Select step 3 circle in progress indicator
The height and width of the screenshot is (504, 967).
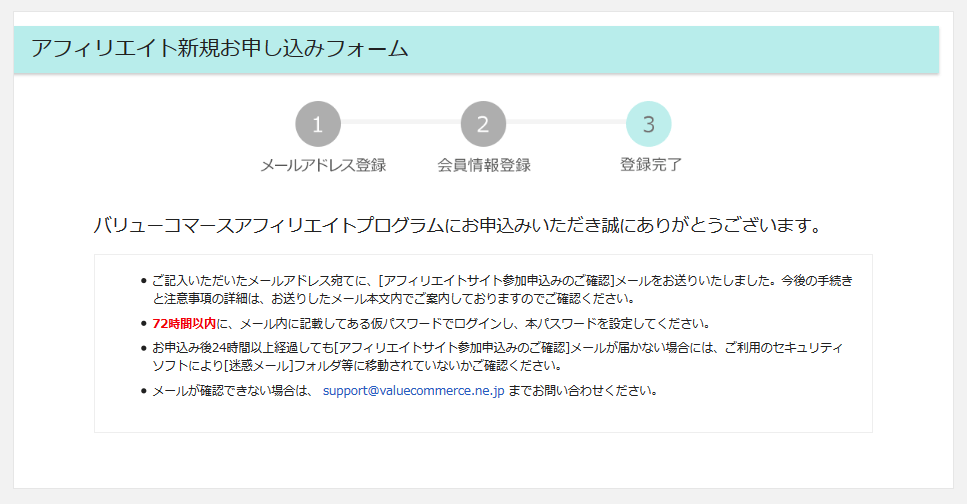[649, 124]
